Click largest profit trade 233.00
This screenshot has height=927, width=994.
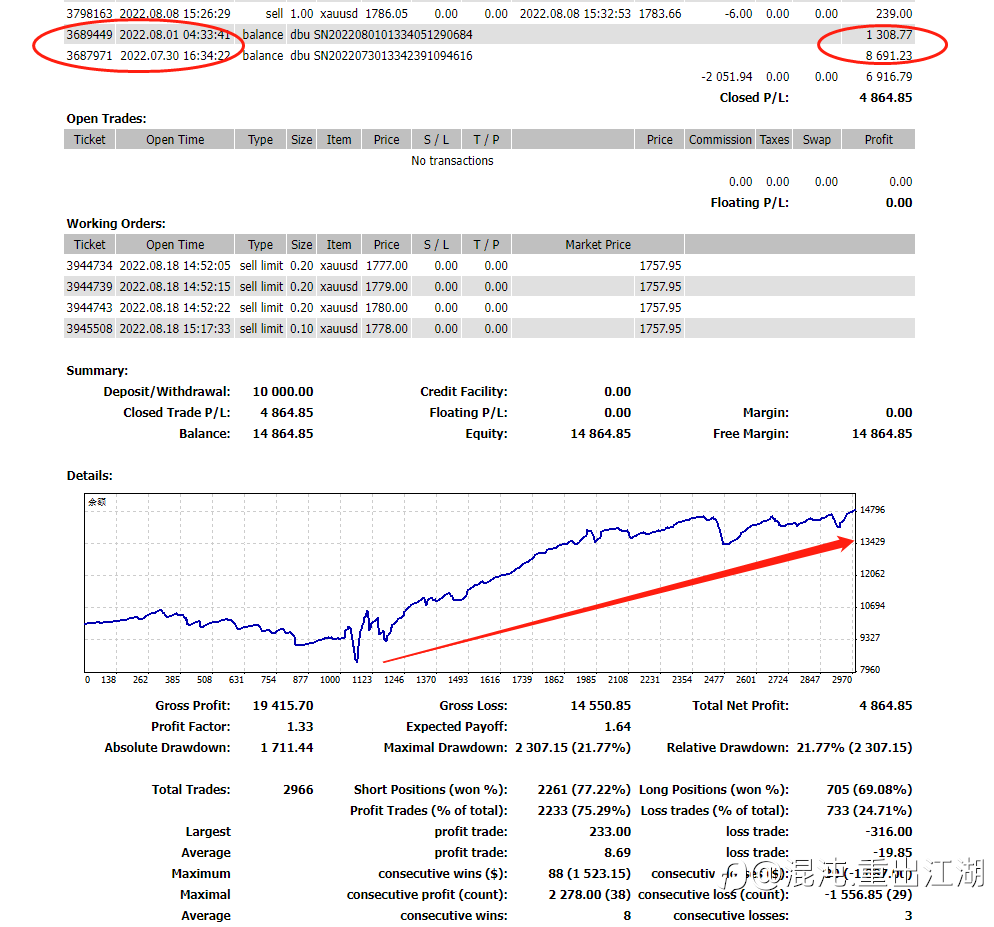coord(610,831)
